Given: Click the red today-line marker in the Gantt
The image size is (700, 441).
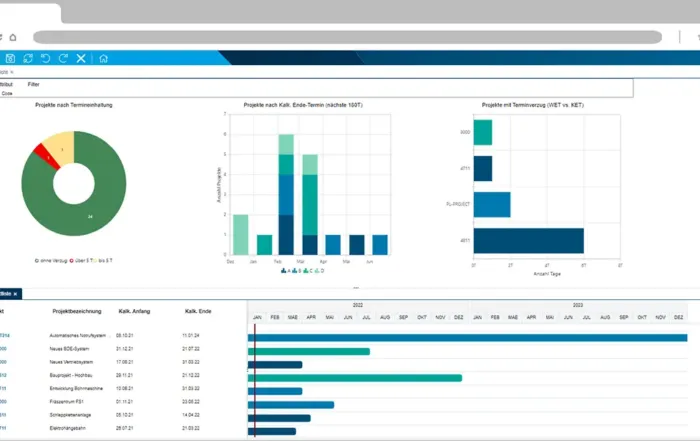Looking at the screenshot, I should (x=254, y=380).
